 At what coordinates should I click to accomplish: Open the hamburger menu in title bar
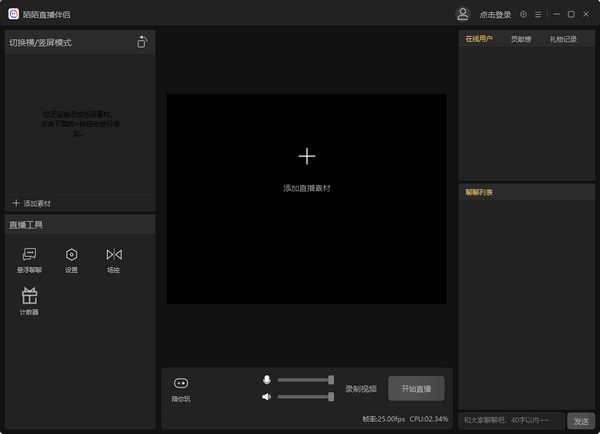pos(538,14)
